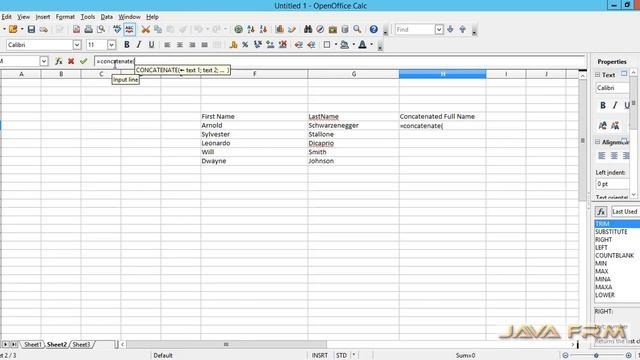Select the cell containing Schwarzenegger
The height and width of the screenshot is (360, 640).
(353, 125)
